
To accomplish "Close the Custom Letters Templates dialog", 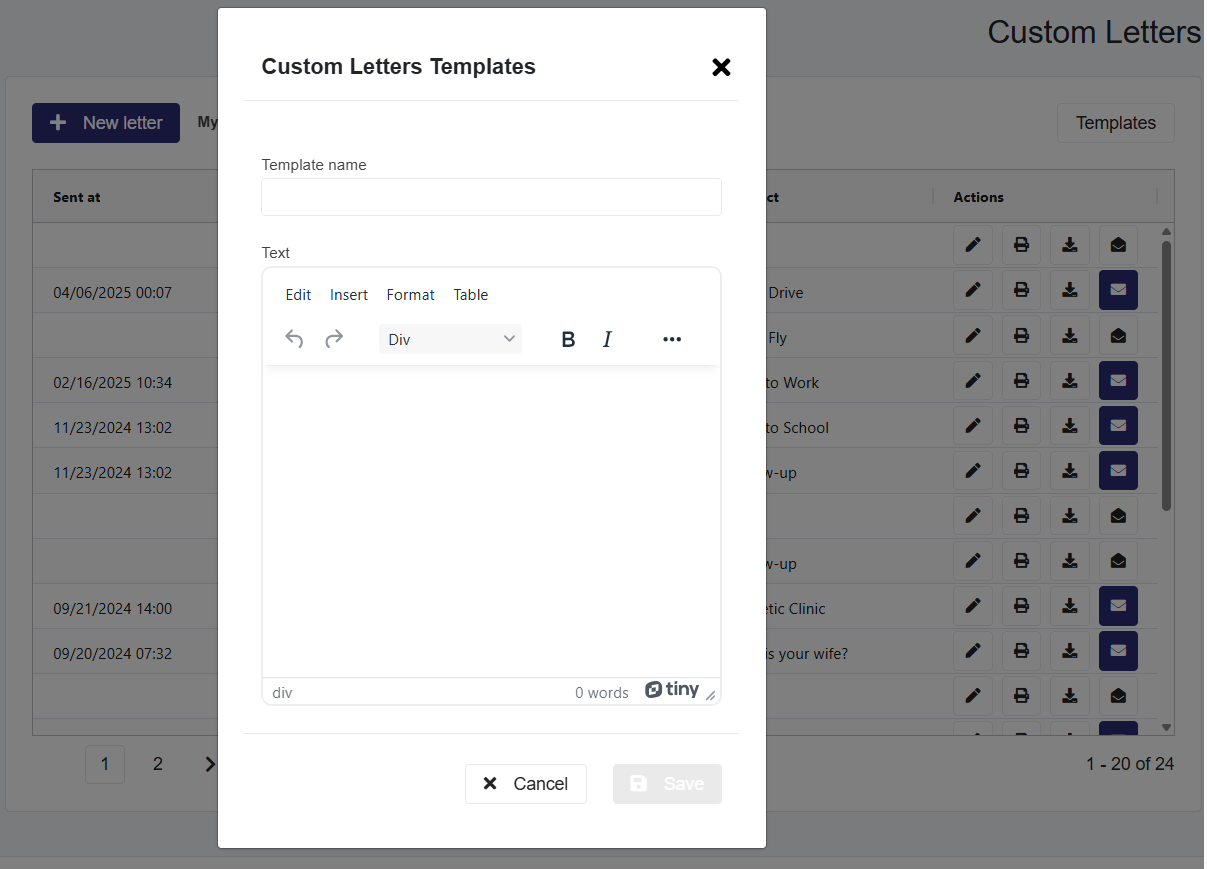I will click(x=721, y=67).
